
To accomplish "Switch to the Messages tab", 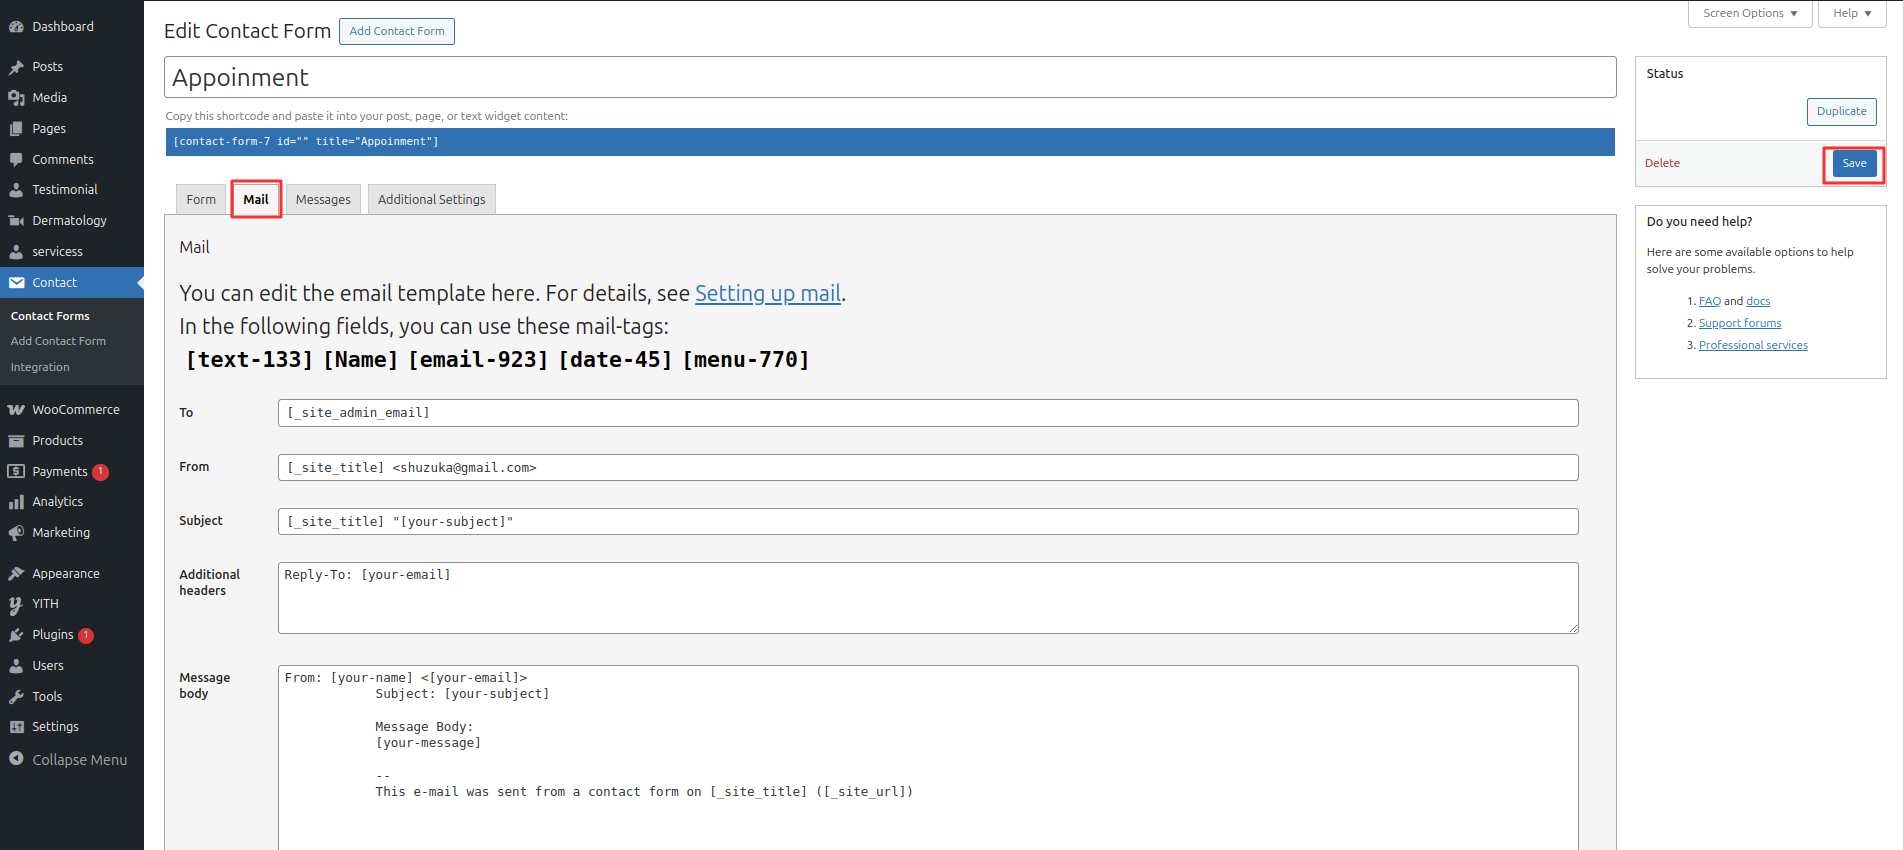I will (x=323, y=200).
